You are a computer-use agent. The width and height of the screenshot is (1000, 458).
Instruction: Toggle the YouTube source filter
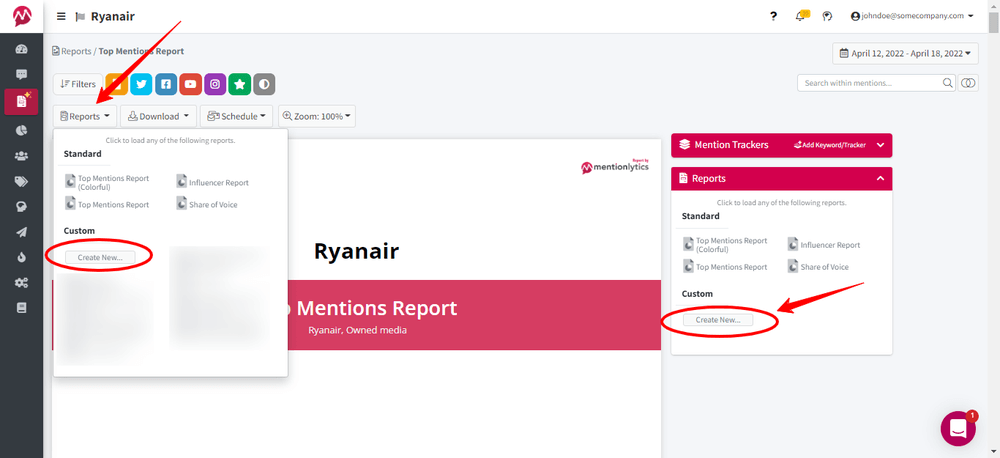190,84
